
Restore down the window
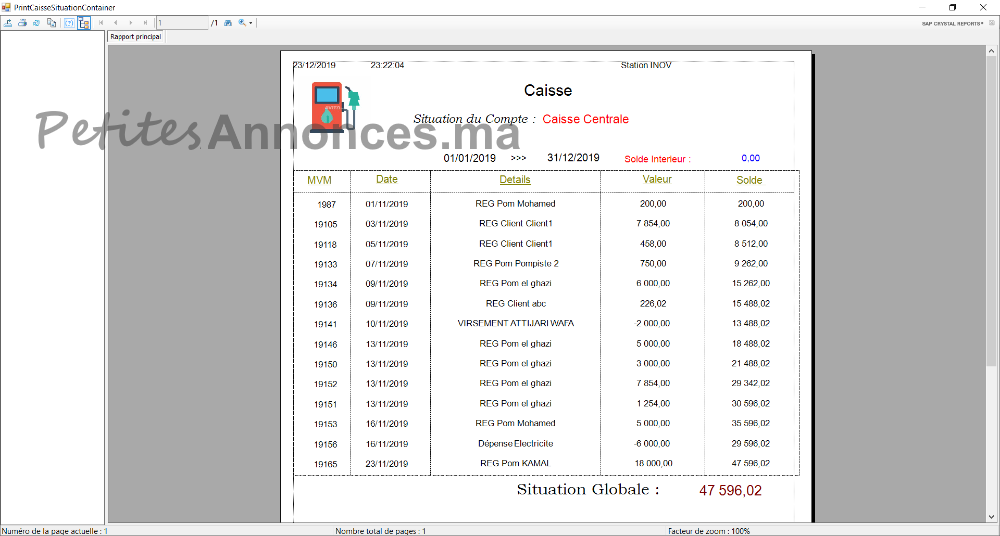[x=953, y=7]
